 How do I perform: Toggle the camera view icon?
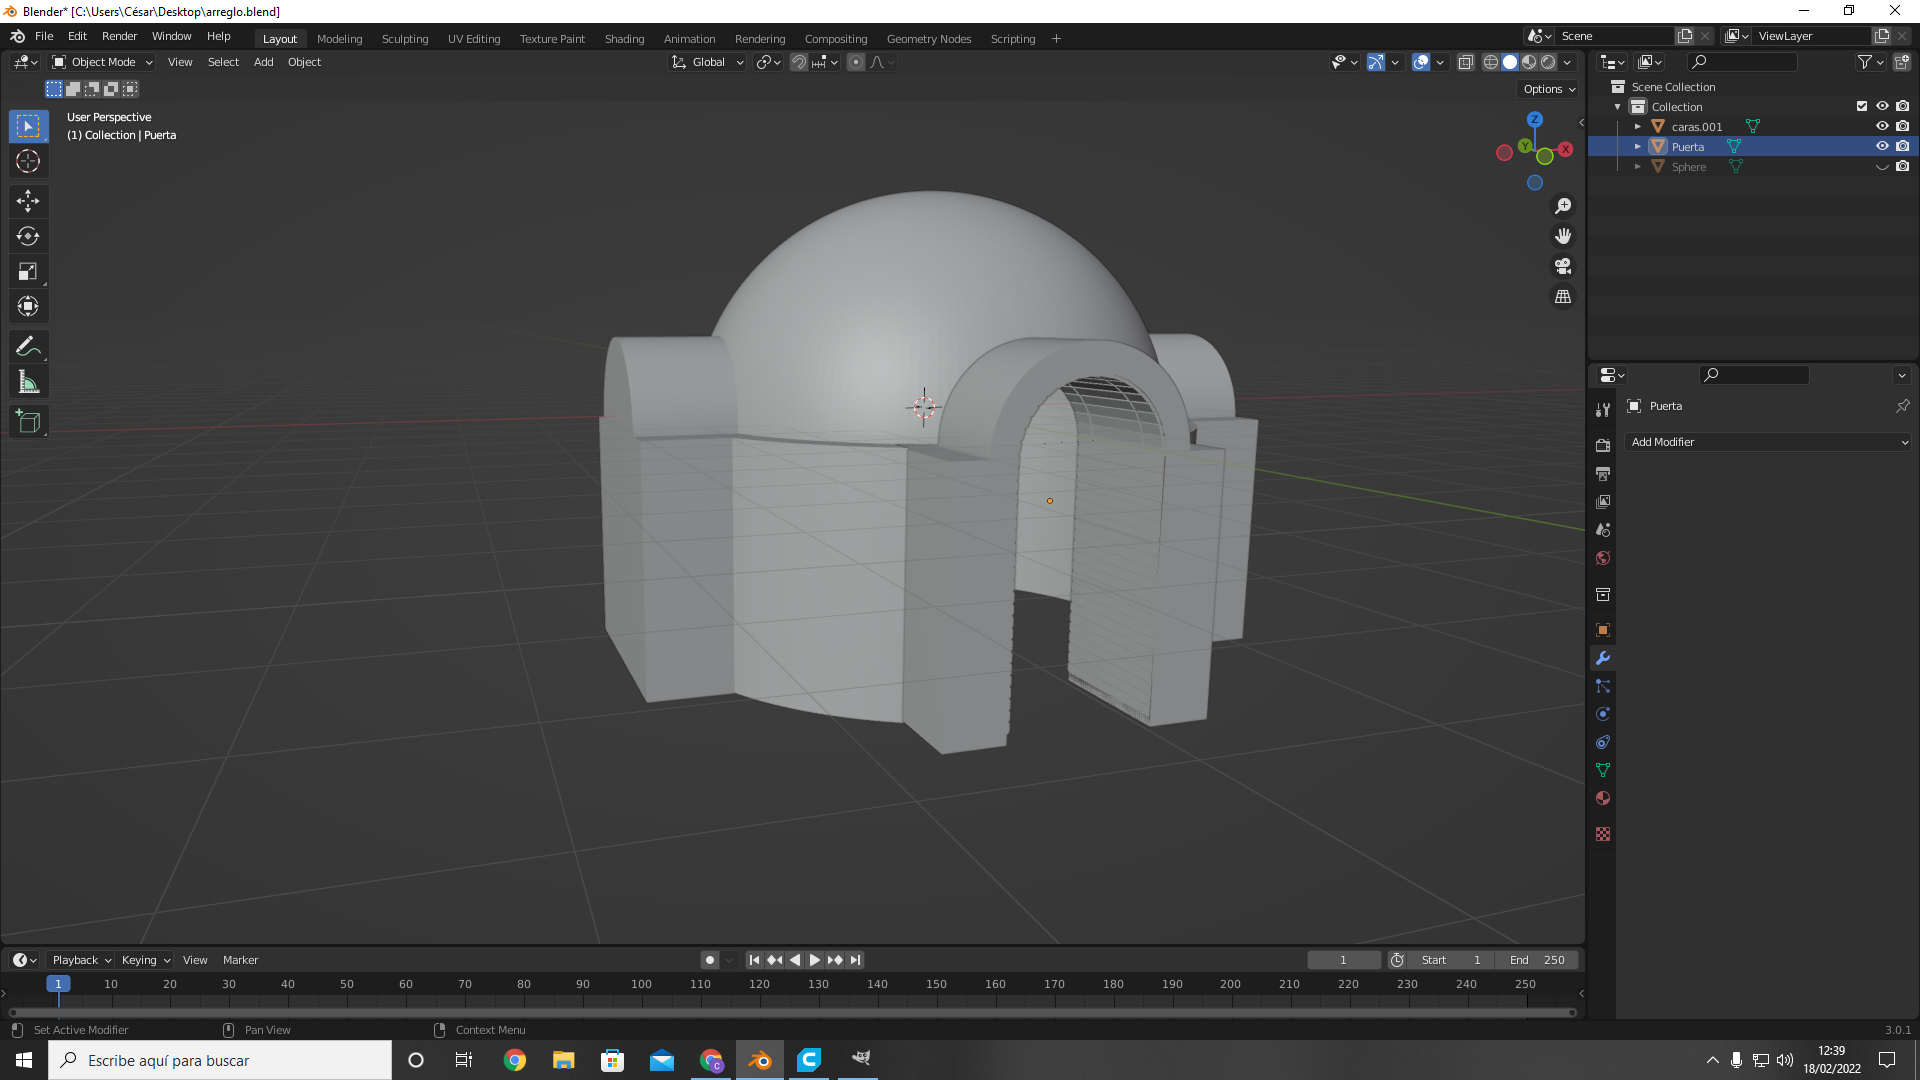pos(1563,266)
